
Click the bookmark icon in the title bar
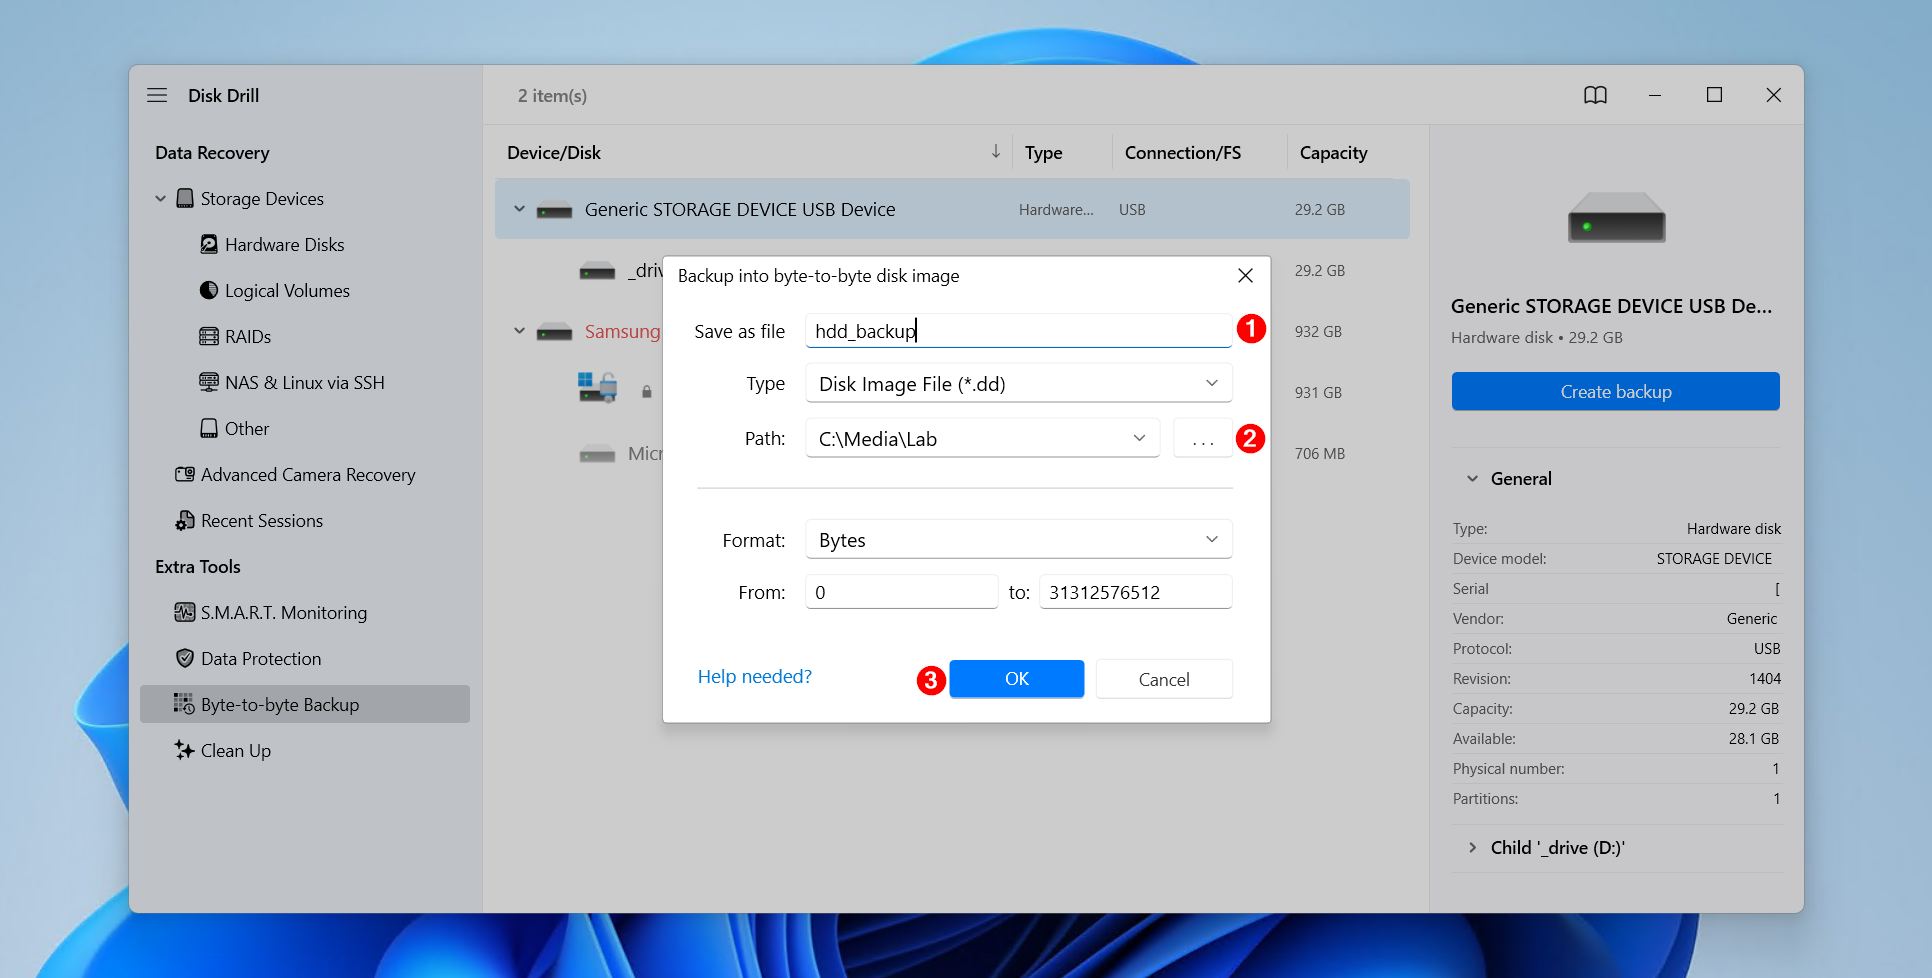coord(1596,95)
